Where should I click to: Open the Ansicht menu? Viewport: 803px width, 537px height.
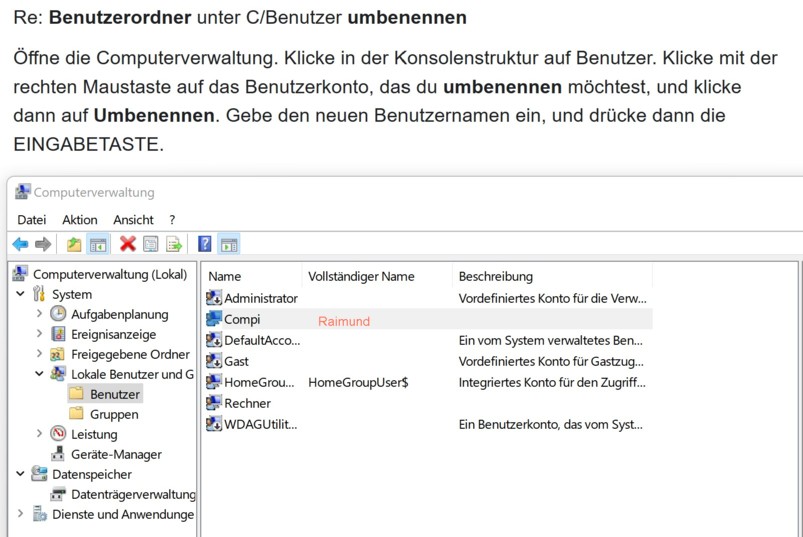[x=133, y=220]
